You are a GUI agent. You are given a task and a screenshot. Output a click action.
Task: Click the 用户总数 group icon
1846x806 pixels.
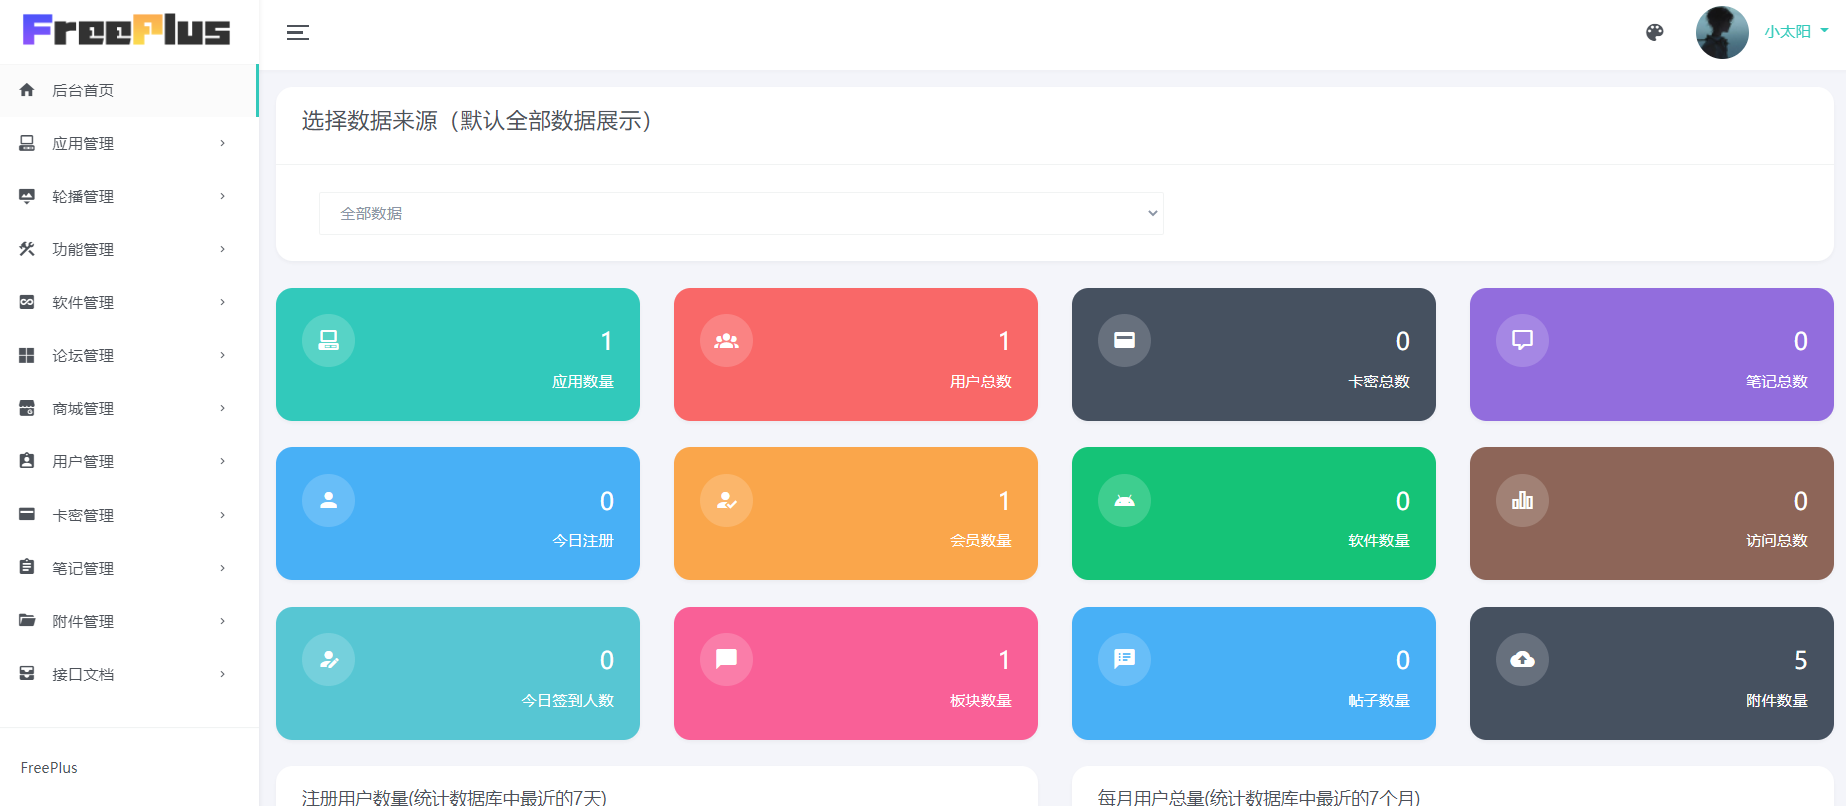tap(726, 341)
